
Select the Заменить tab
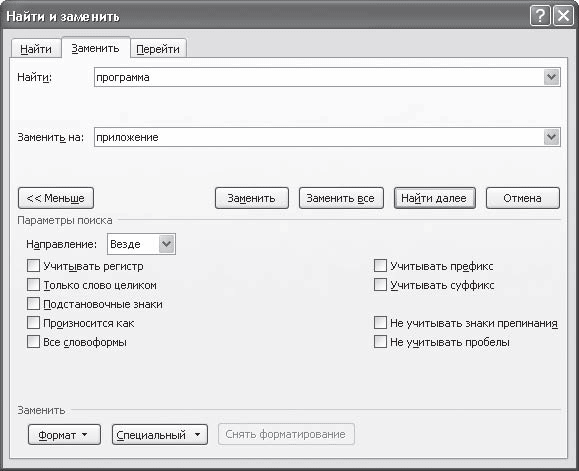click(x=95, y=48)
